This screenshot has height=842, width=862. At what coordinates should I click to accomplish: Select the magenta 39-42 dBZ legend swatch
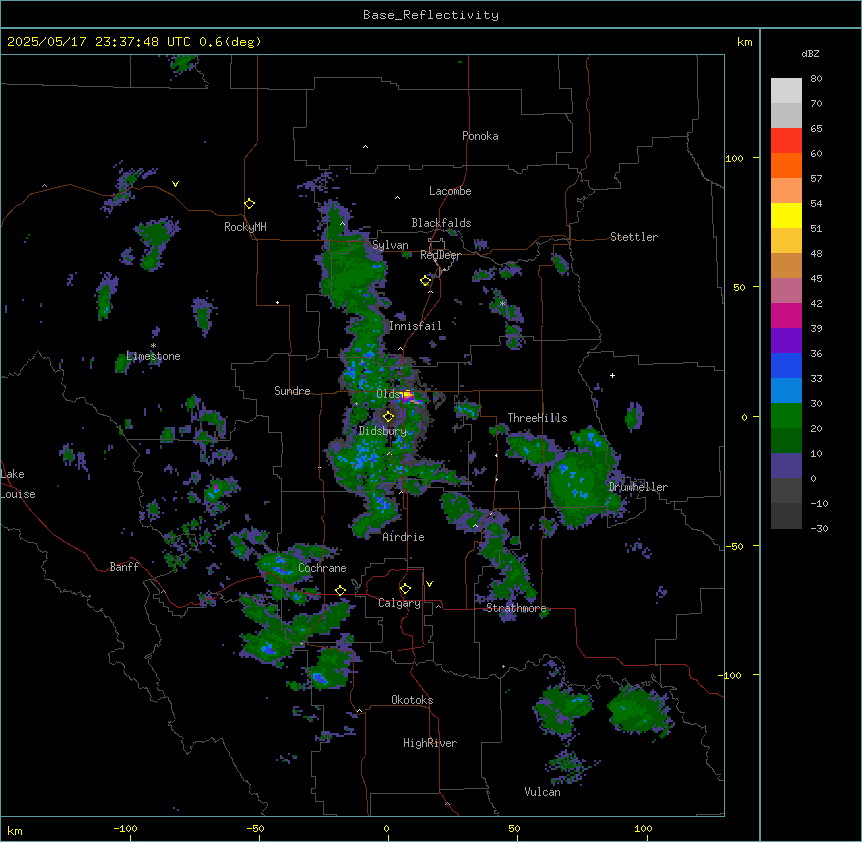pyautogui.click(x=786, y=315)
